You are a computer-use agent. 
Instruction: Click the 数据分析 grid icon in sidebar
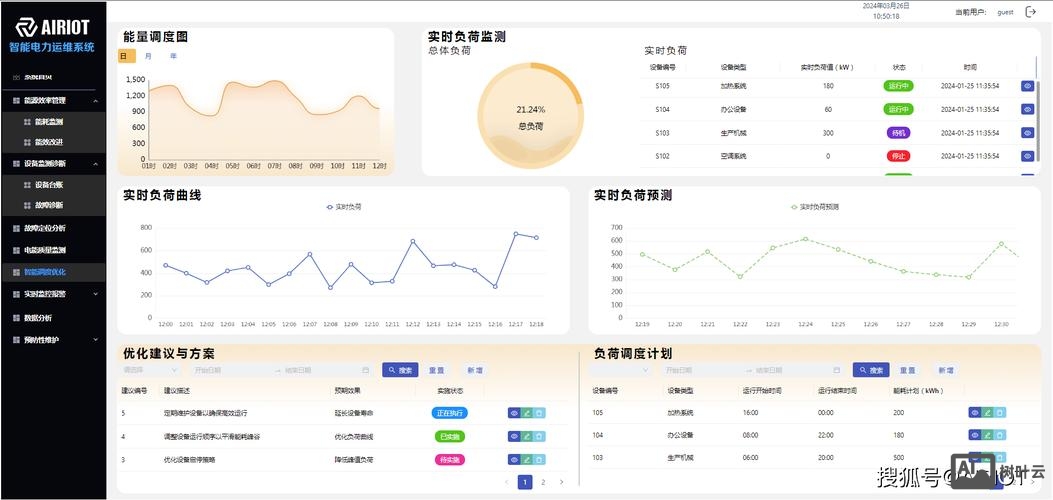pos(16,318)
